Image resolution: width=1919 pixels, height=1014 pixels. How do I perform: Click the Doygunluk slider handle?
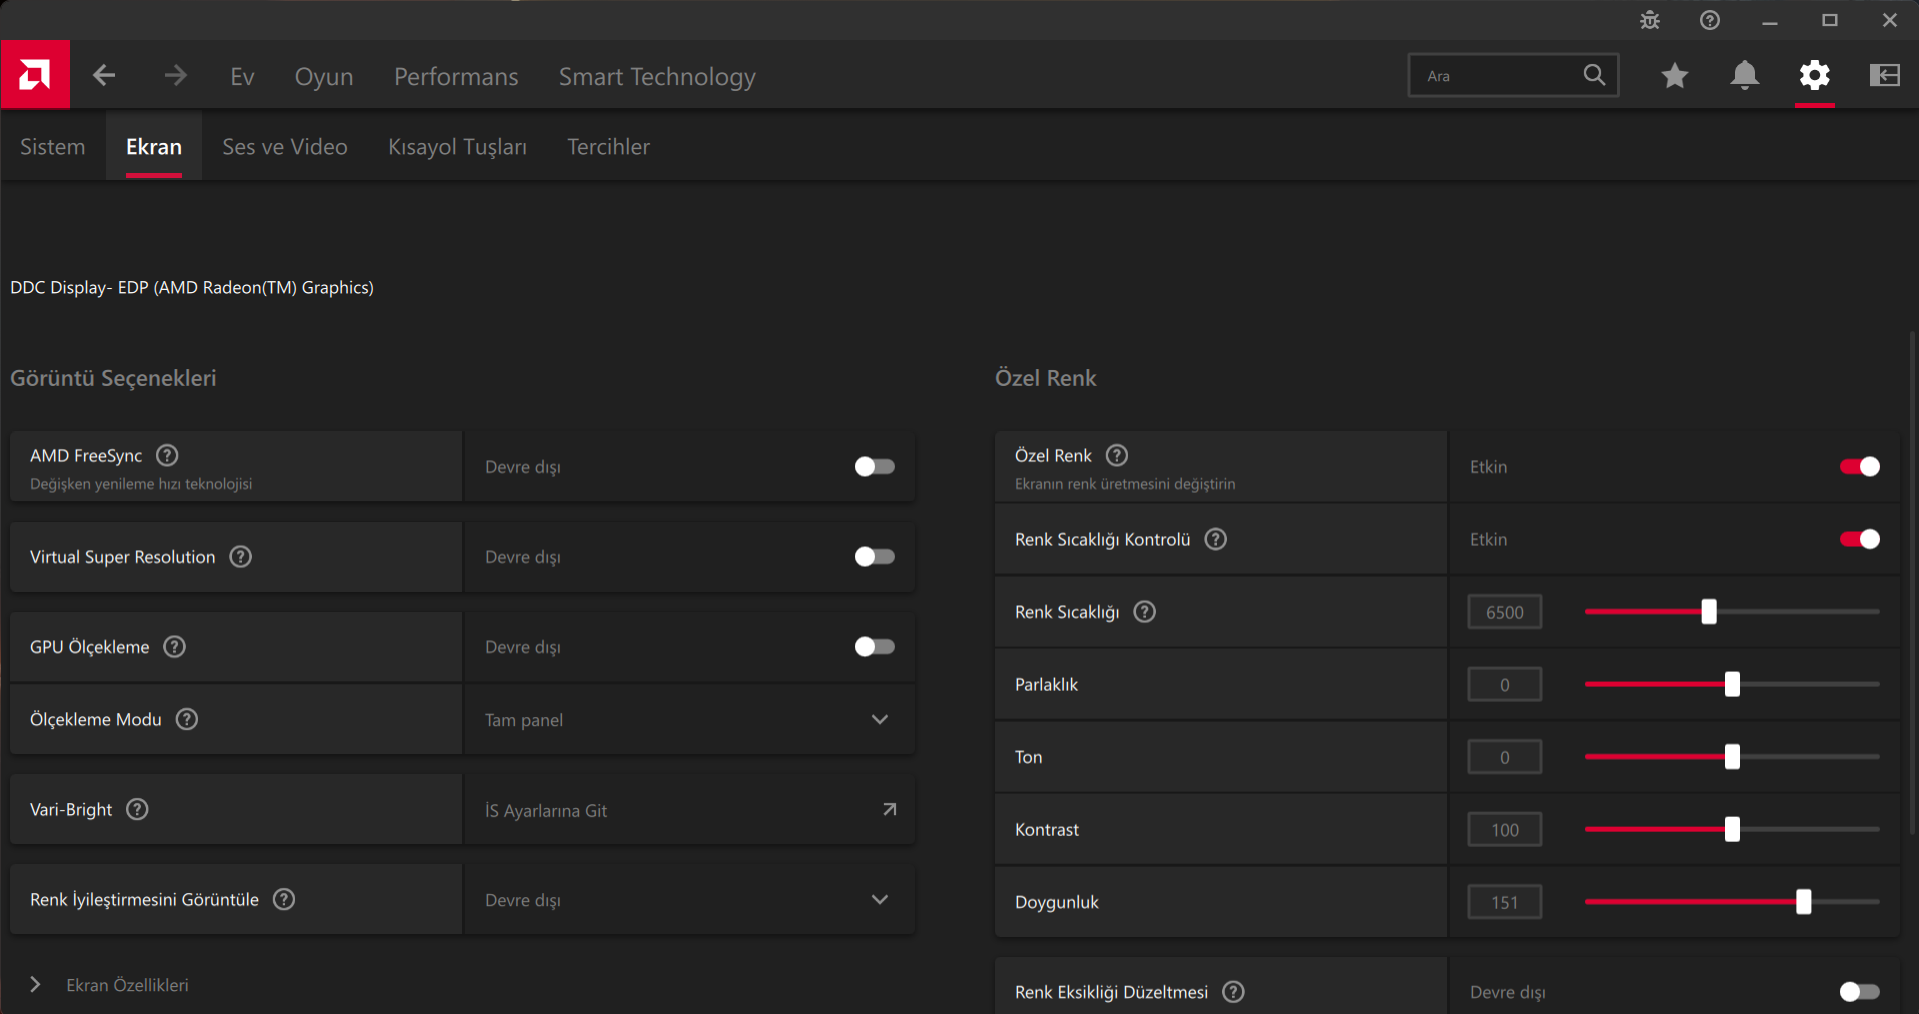(x=1803, y=902)
